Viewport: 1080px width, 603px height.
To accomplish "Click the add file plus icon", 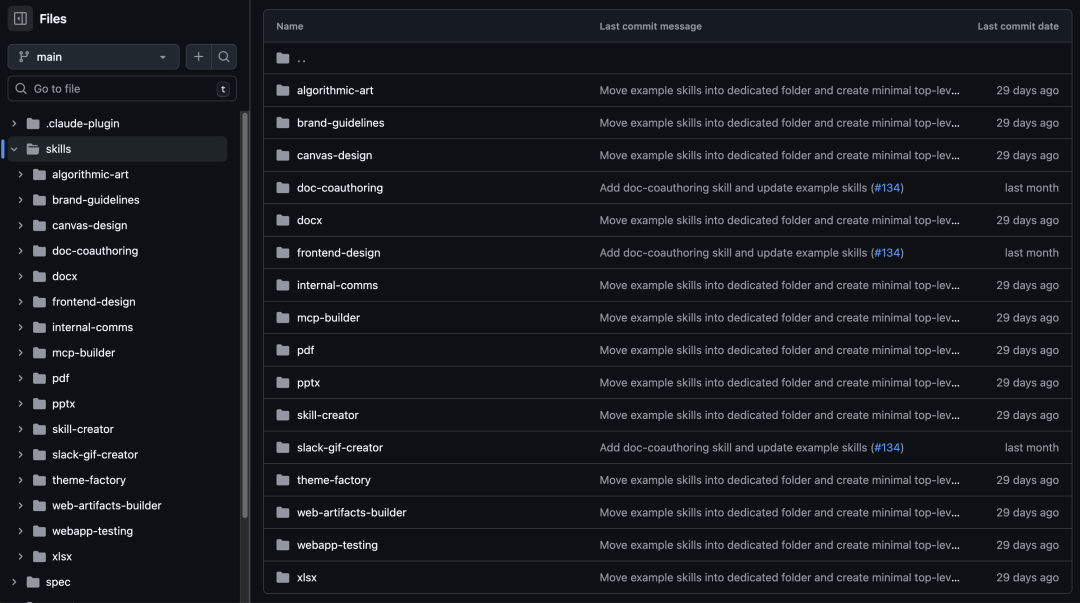I will pos(198,57).
